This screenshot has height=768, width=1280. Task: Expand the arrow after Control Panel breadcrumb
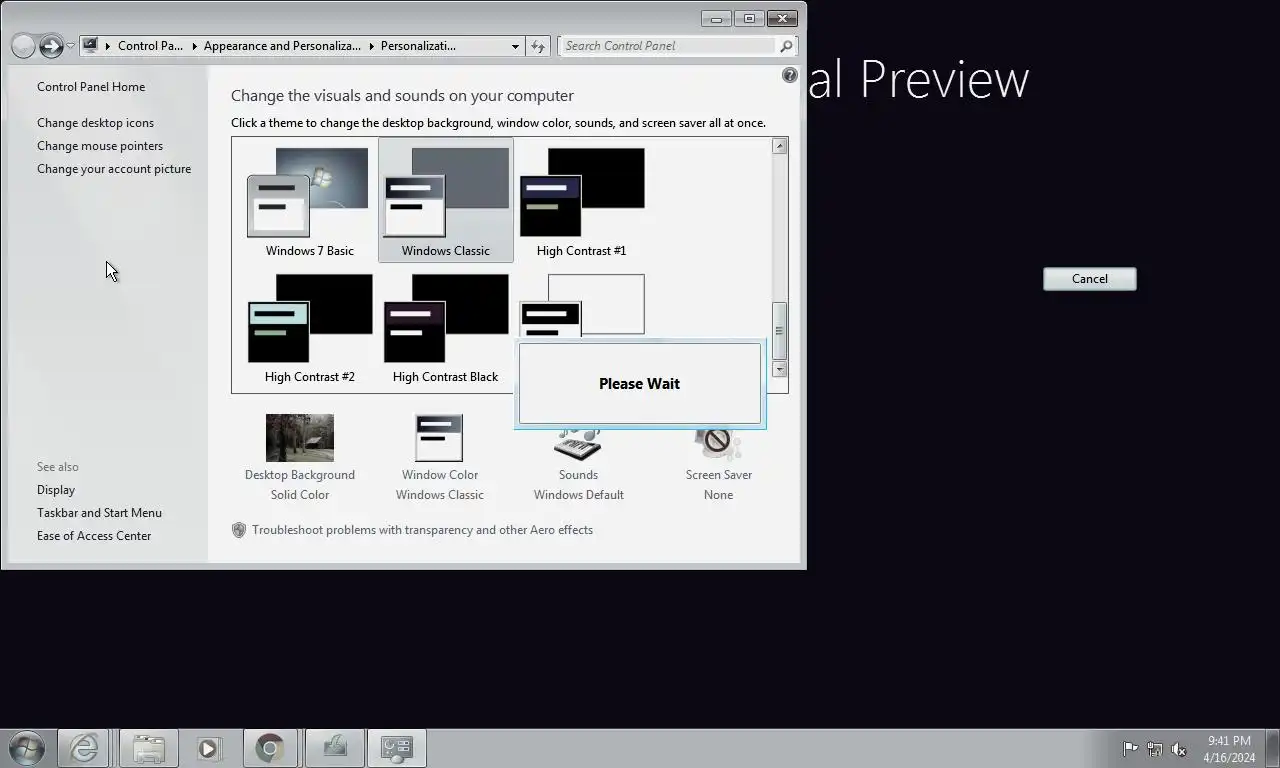coord(193,46)
